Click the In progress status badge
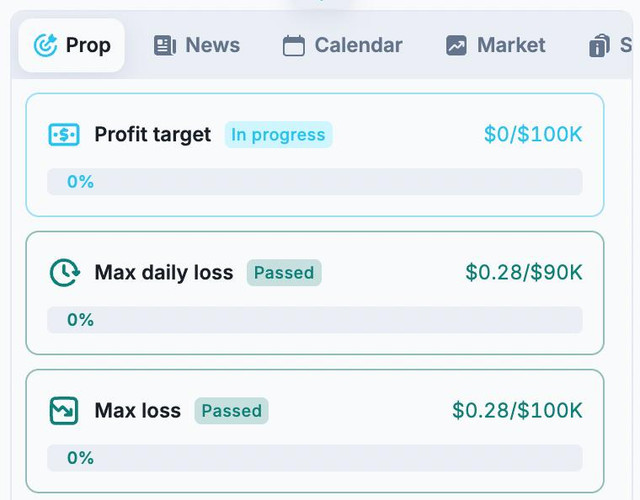Screen dimensions: 640x500 (x=278, y=135)
